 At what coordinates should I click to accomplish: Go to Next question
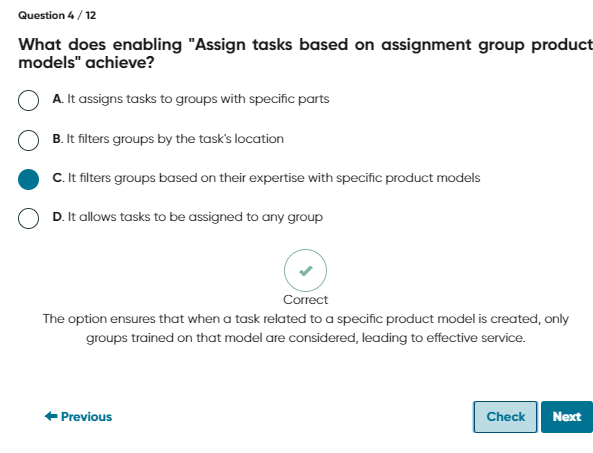coord(567,417)
